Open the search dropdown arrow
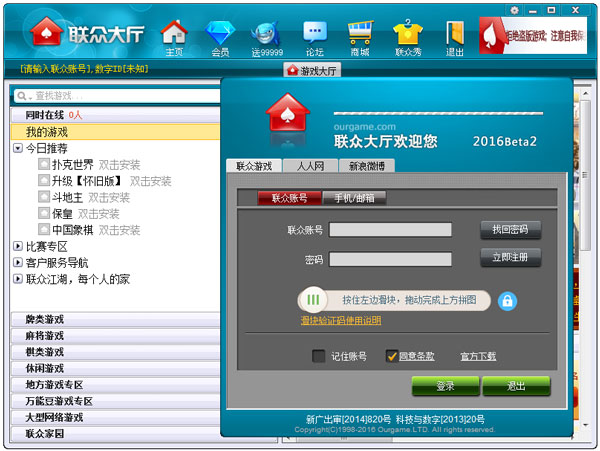The width and height of the screenshot is (600, 451). [29, 97]
